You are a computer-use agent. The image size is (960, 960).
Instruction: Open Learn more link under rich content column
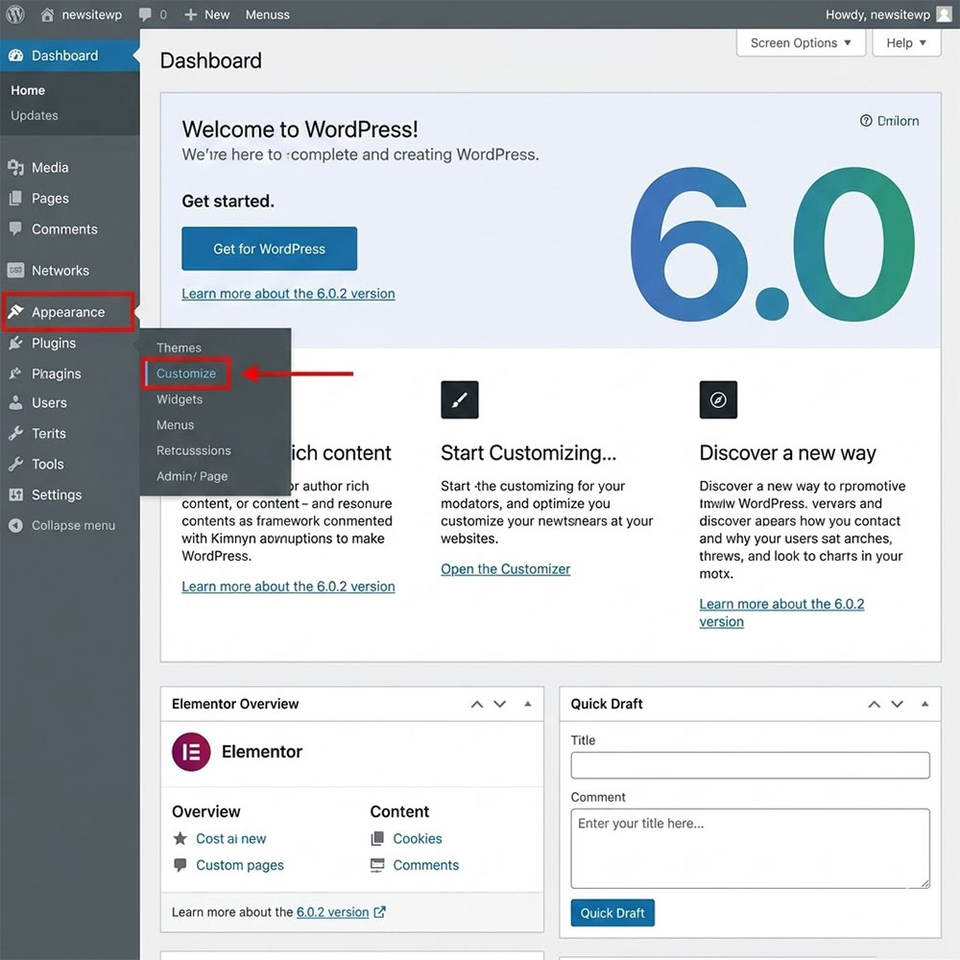288,586
